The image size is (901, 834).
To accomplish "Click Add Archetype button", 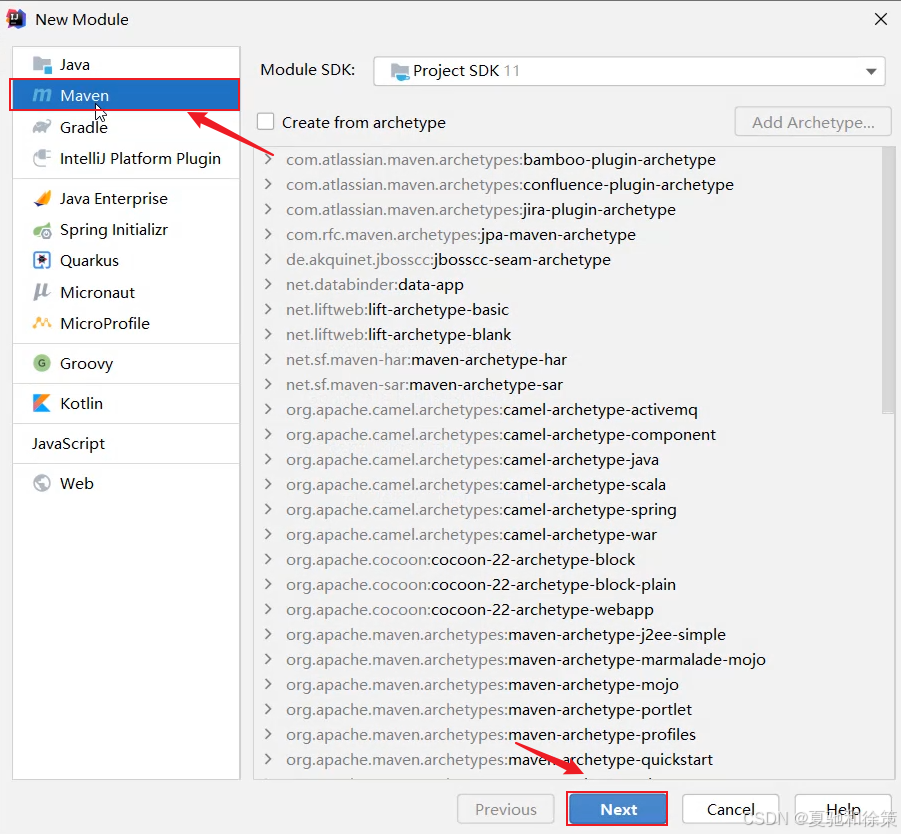I will pyautogui.click(x=813, y=122).
